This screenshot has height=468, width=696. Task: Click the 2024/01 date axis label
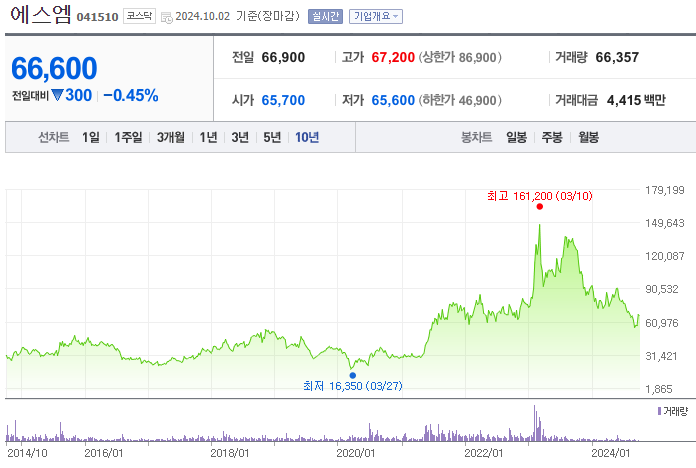(611, 453)
